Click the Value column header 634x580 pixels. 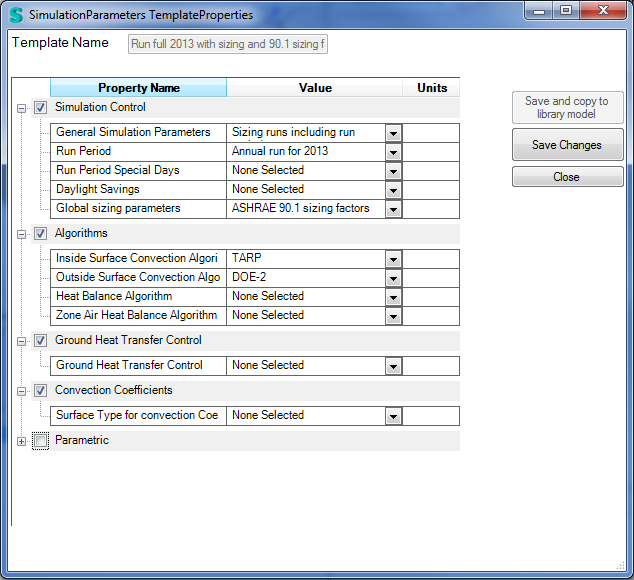pos(315,88)
